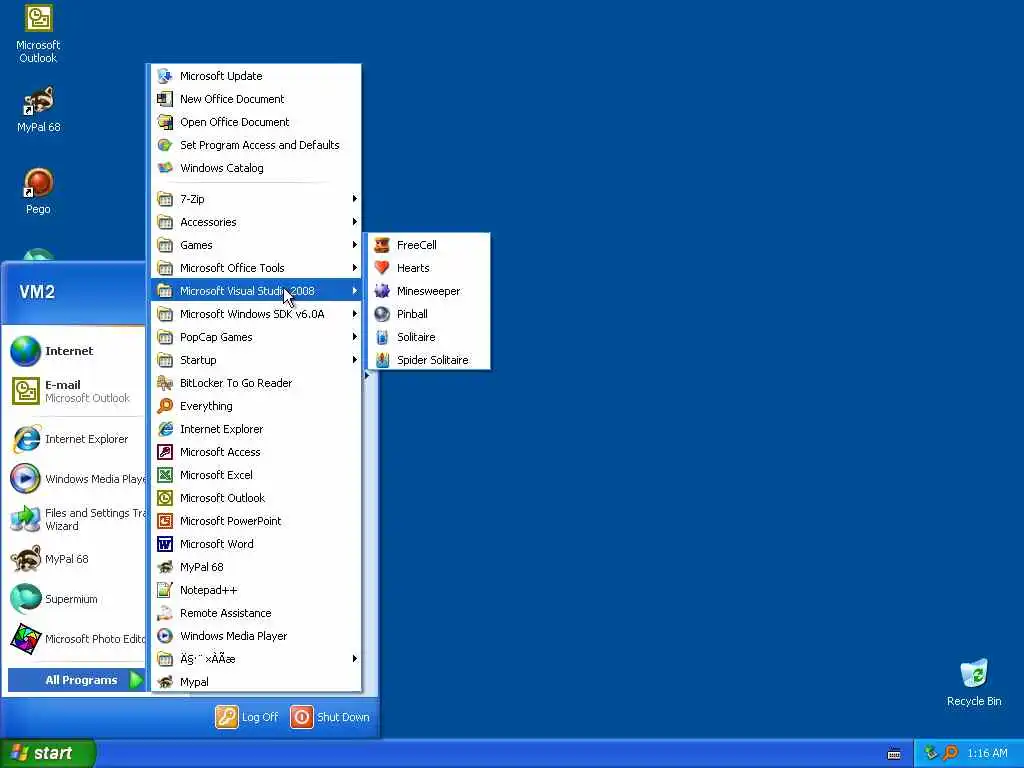Expand the Startup submenu arrow
1024x768 pixels.
point(355,360)
